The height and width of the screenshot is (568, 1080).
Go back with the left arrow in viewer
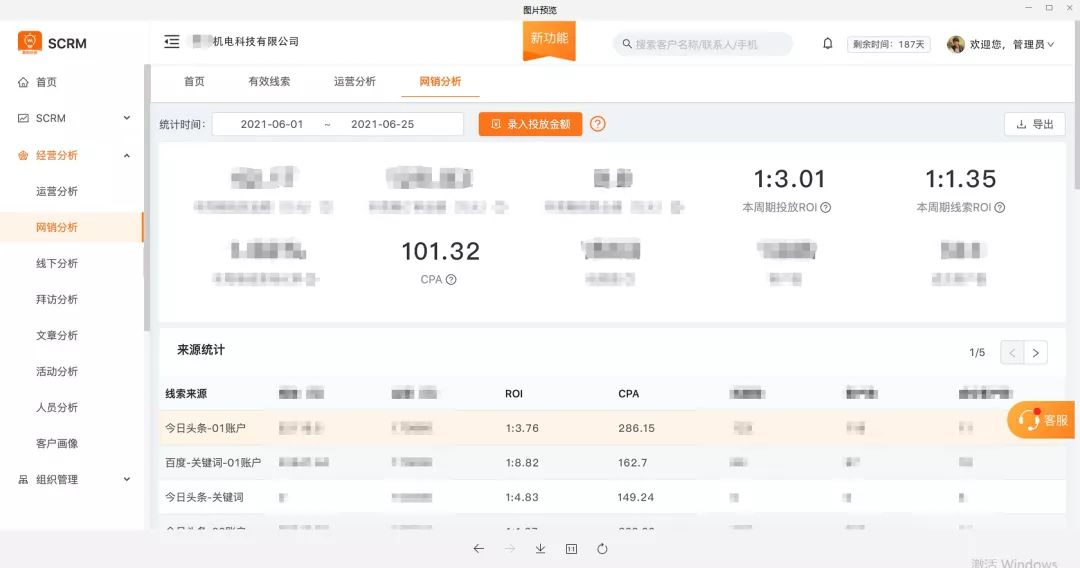coord(479,549)
